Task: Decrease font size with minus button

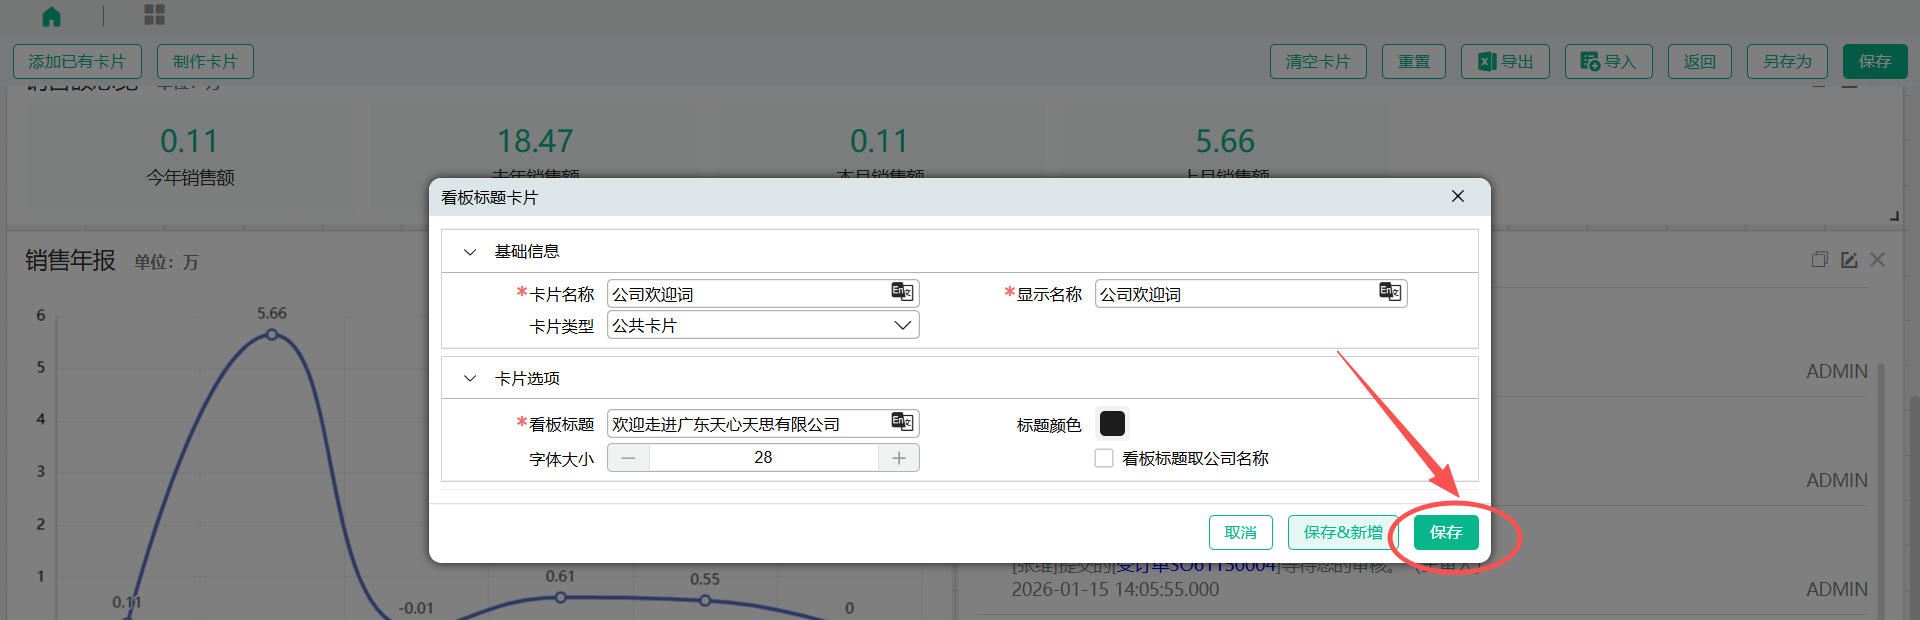Action: [628, 458]
